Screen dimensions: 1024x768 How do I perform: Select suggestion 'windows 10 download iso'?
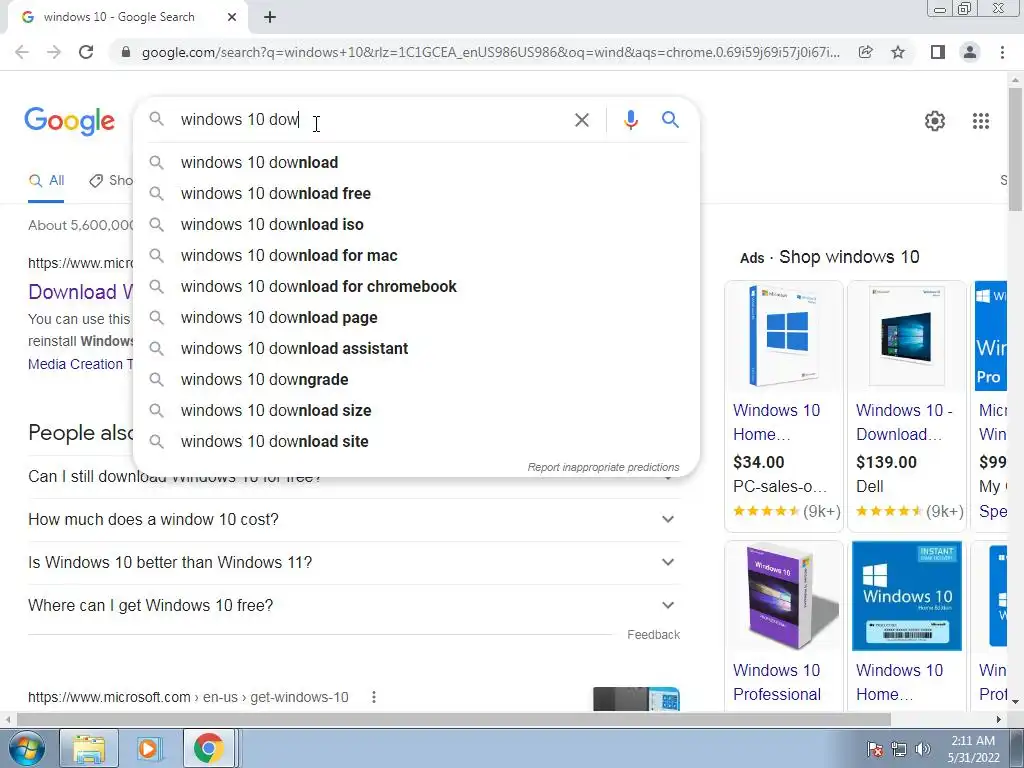pyautogui.click(x=416, y=225)
